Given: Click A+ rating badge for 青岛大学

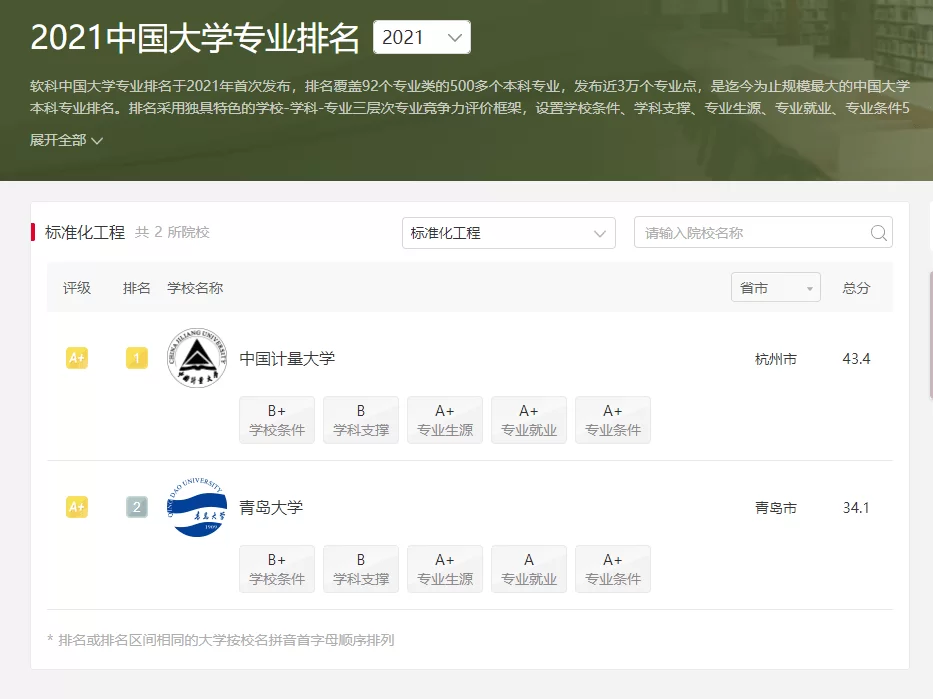Looking at the screenshot, I should 77,507.
